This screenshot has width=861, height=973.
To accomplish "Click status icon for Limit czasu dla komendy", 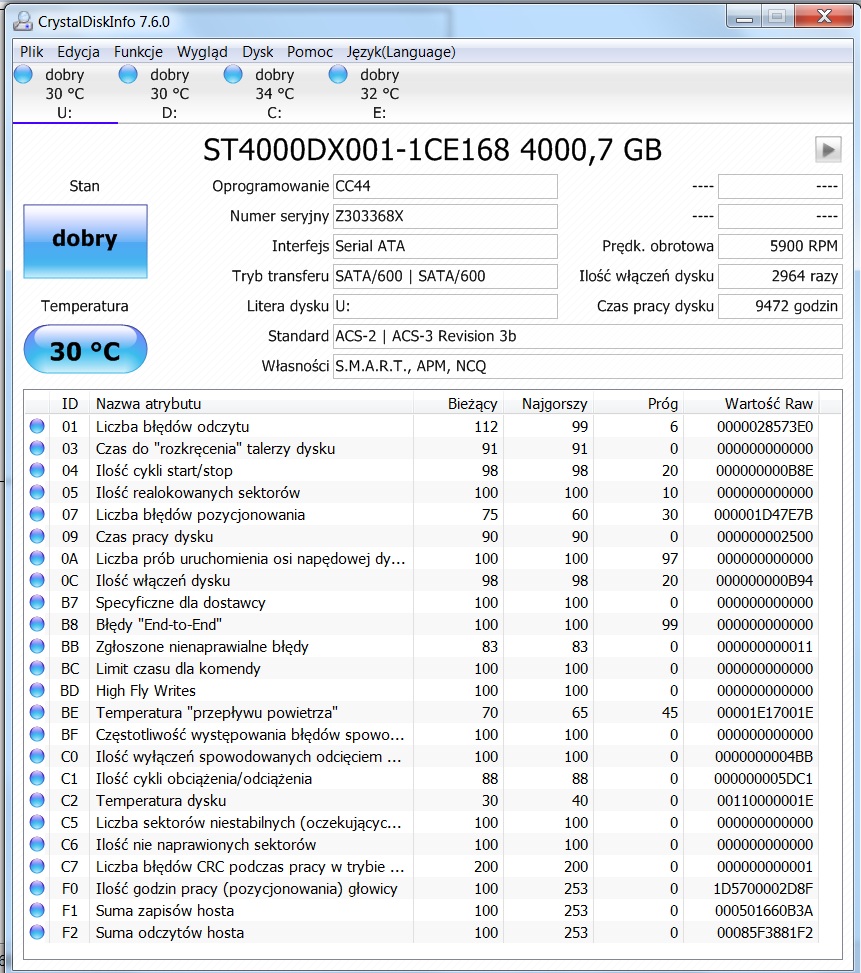I will tap(37, 668).
